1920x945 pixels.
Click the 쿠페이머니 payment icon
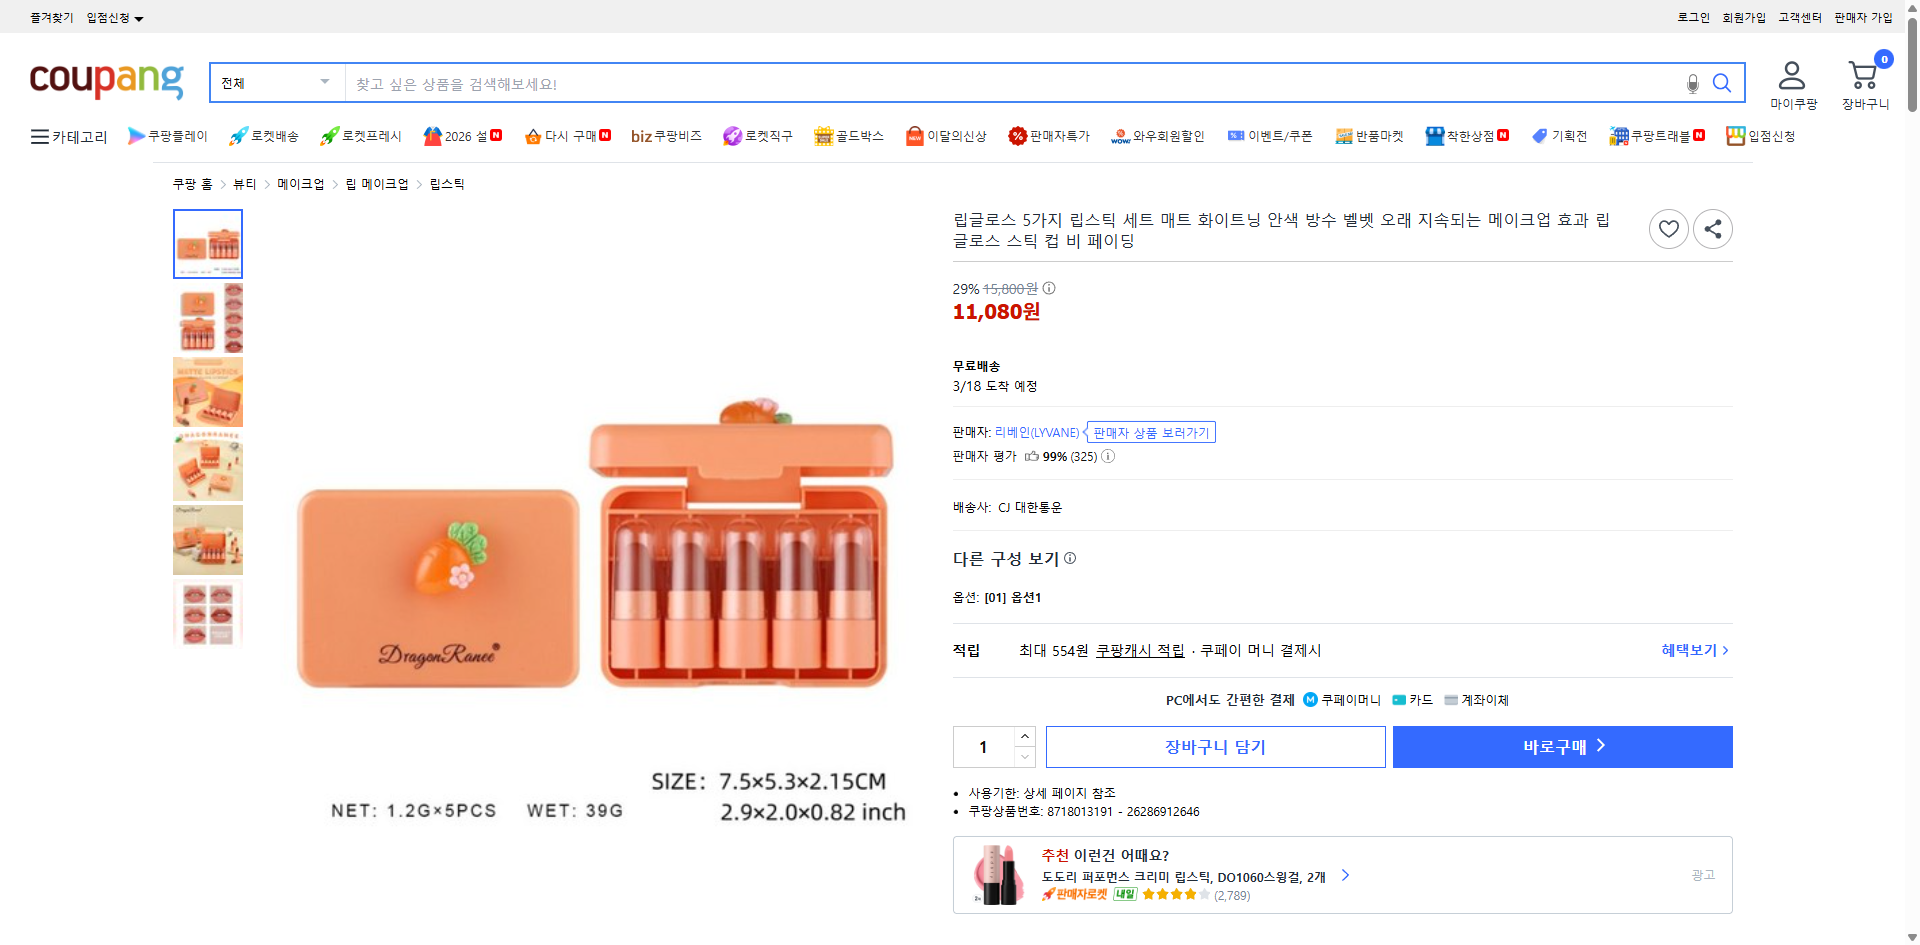point(1309,700)
